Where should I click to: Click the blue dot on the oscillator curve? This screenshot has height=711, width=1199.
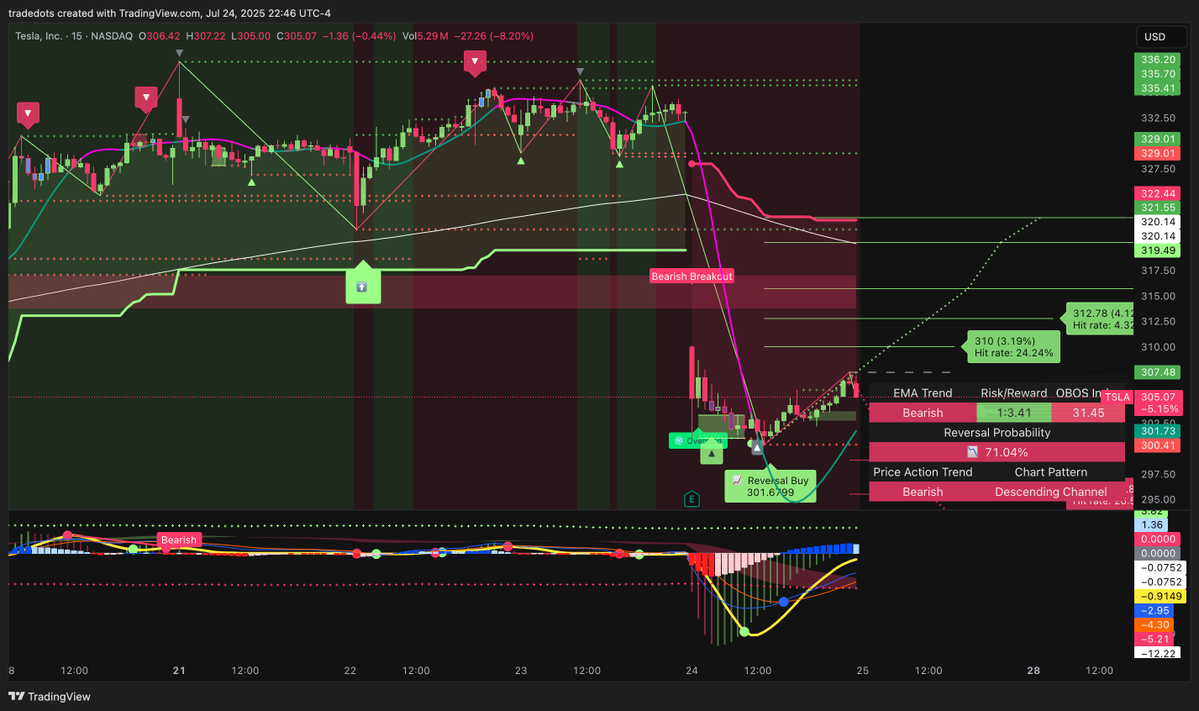(x=784, y=602)
